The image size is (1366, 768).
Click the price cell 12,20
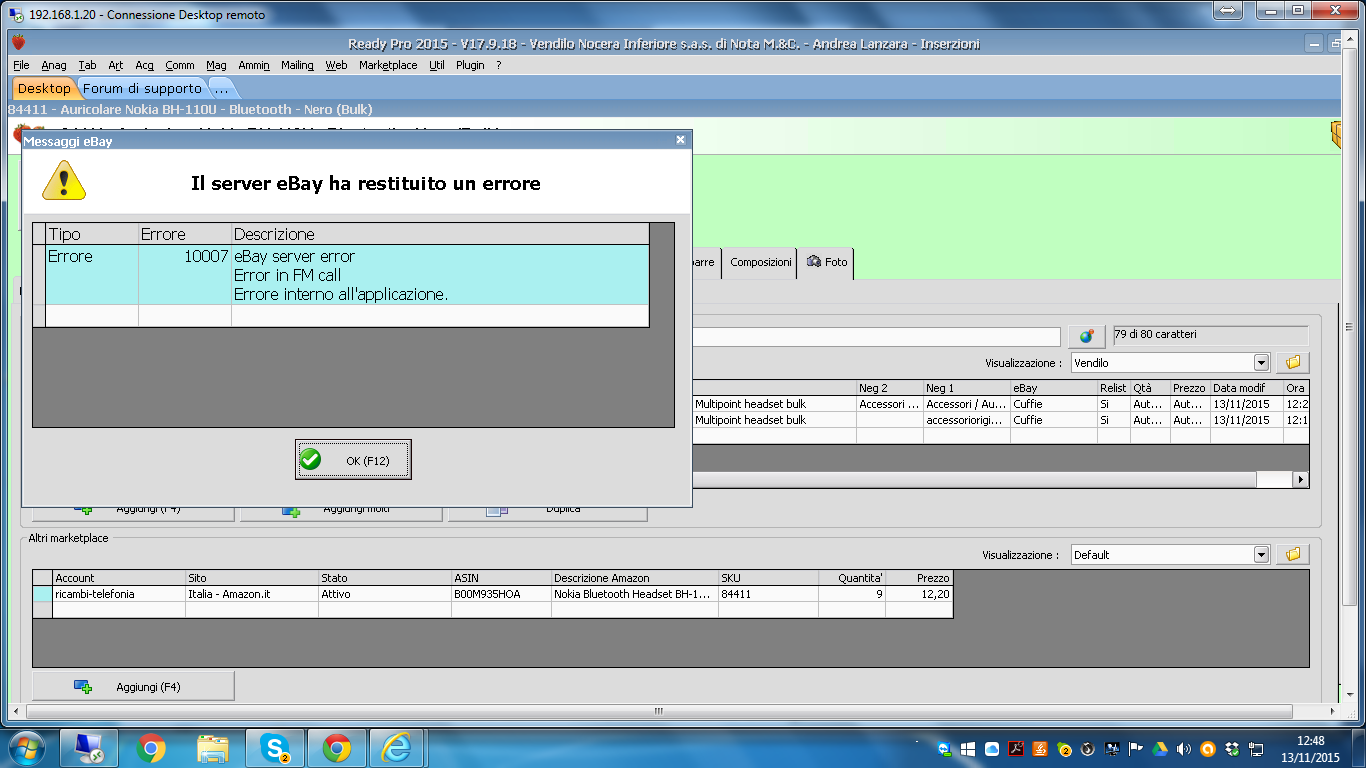(x=919, y=594)
